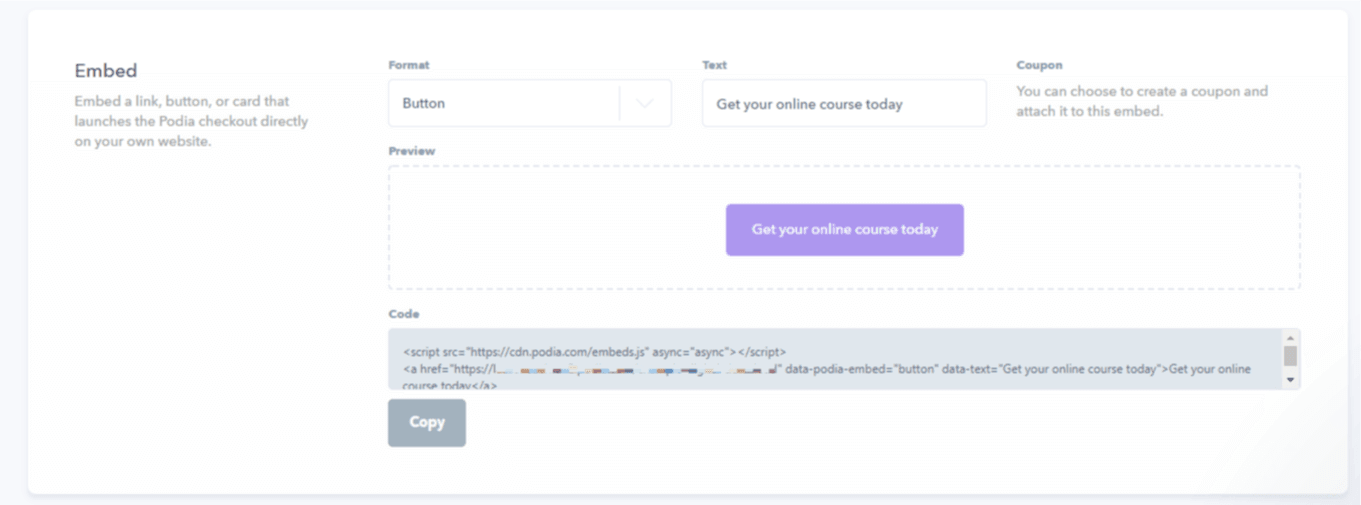This screenshot has height=505, width=1361.
Task: Click the script src line in code
Action: 595,352
